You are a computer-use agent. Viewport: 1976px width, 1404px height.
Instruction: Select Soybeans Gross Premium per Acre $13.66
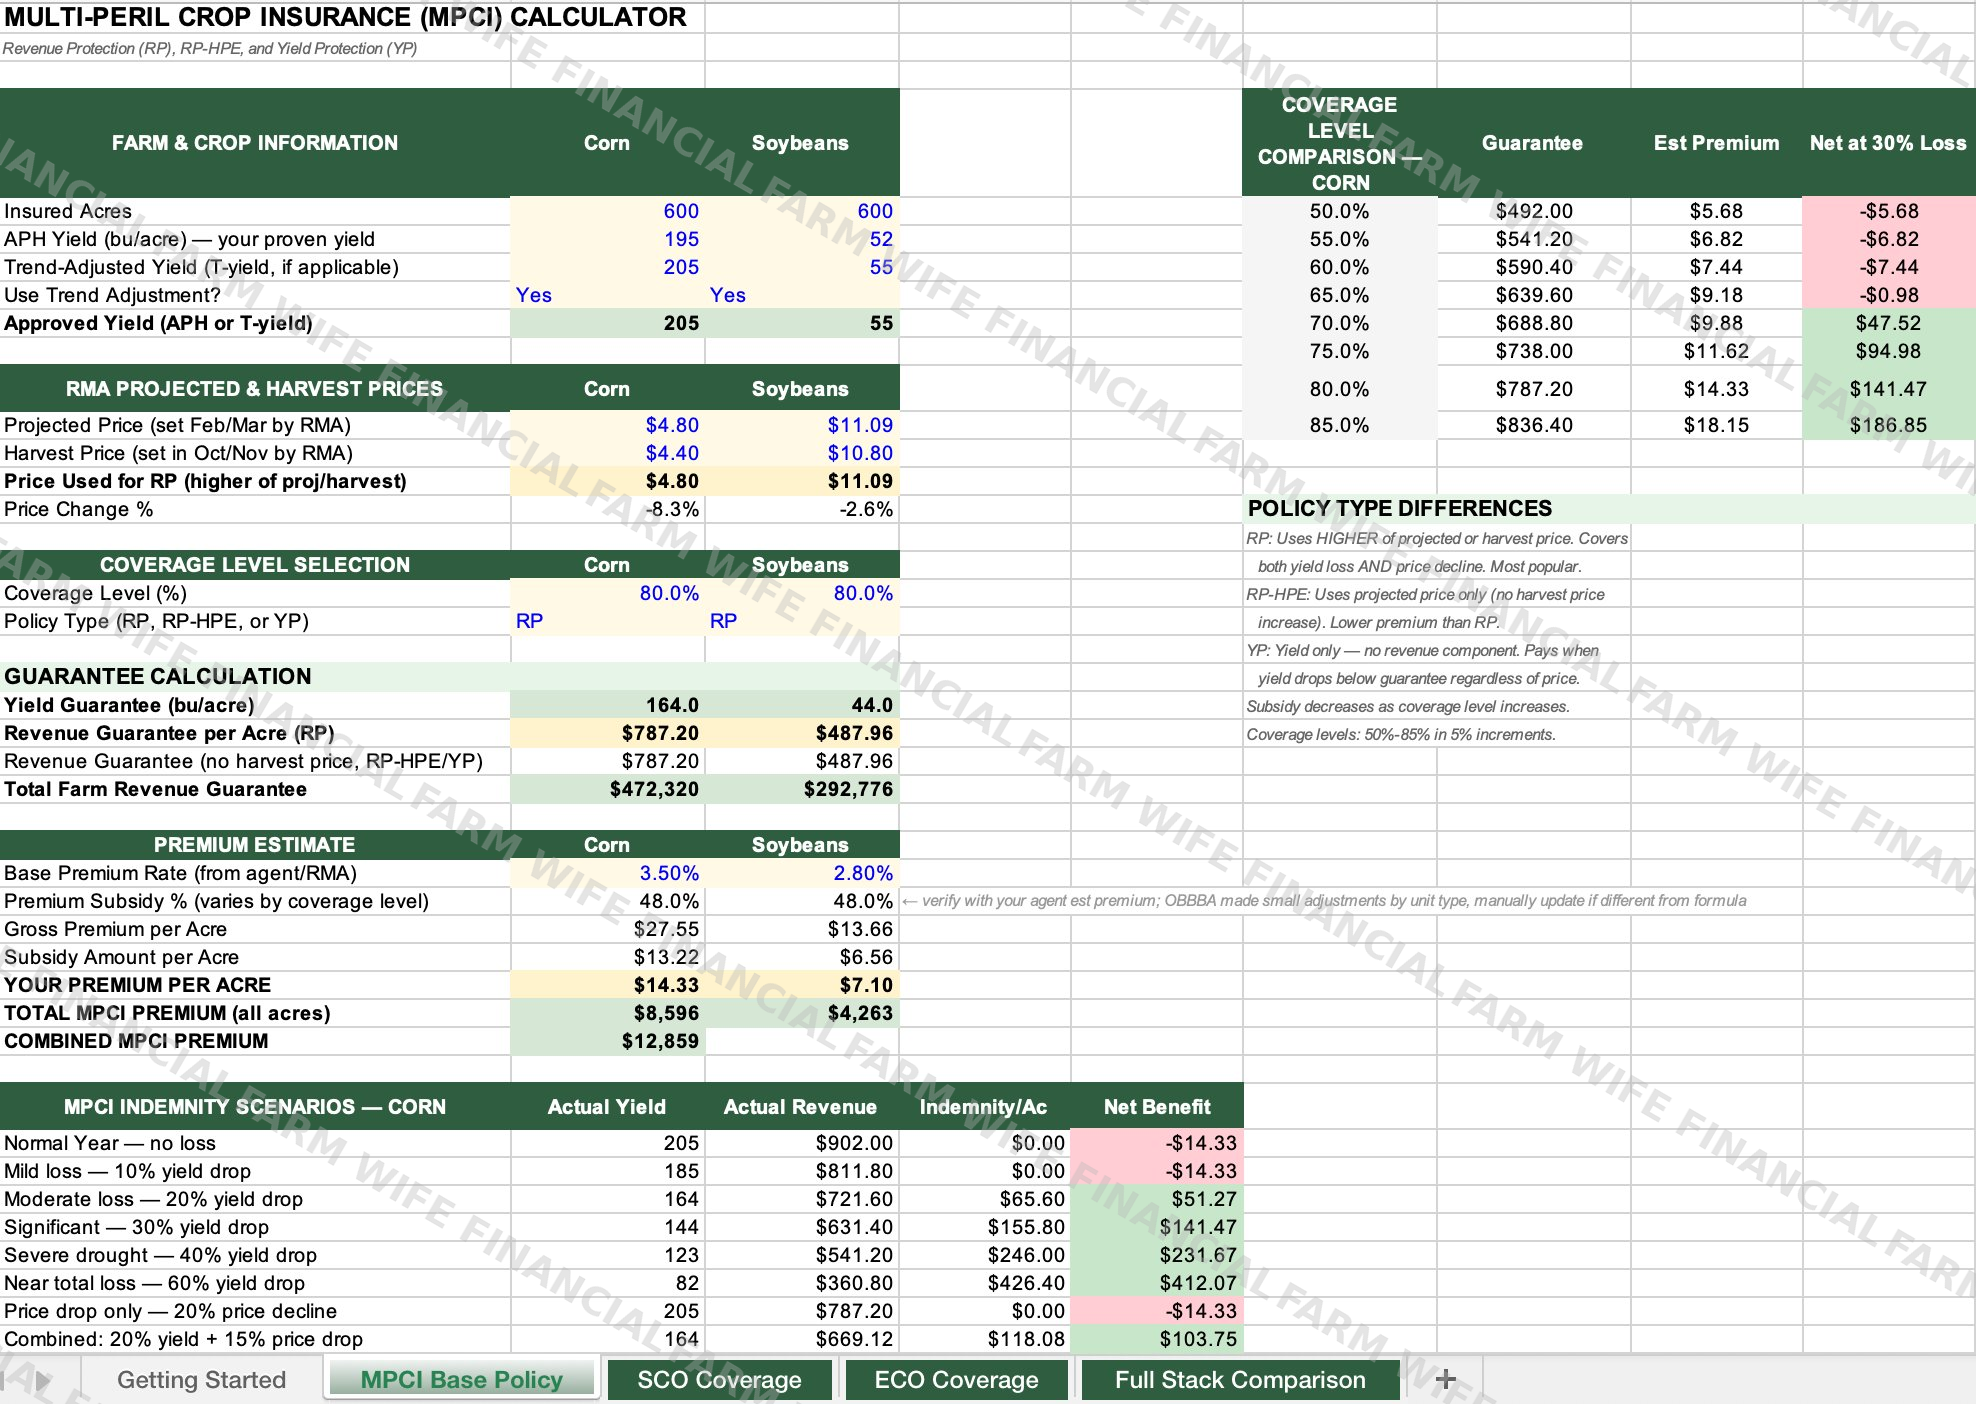click(802, 929)
